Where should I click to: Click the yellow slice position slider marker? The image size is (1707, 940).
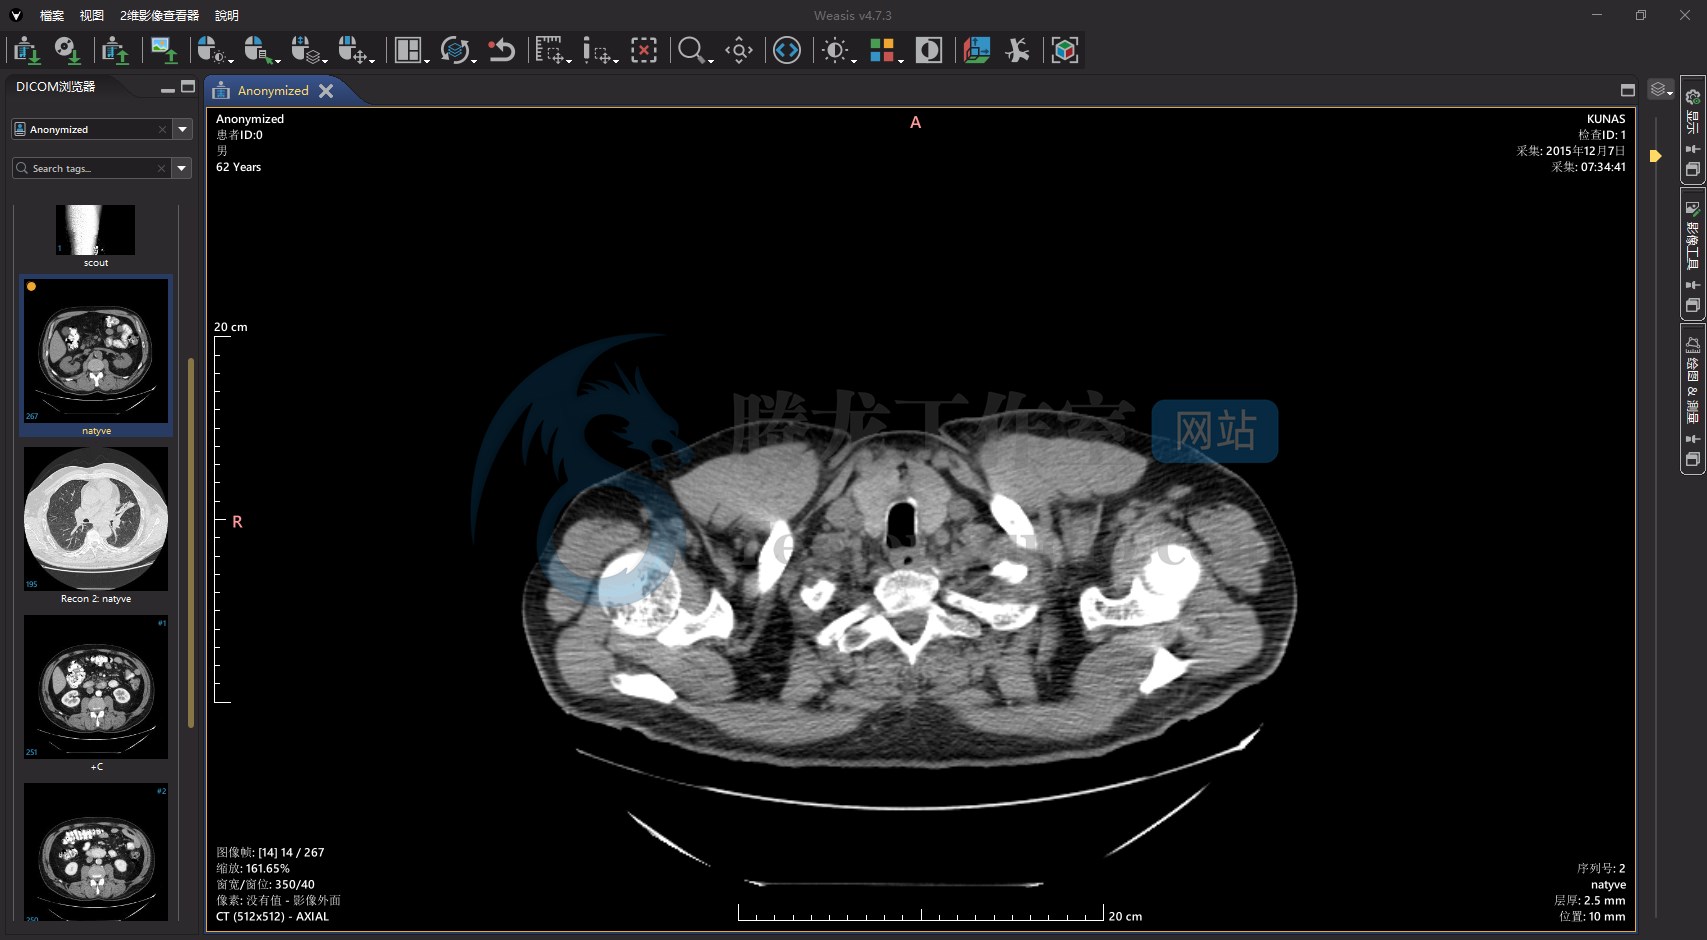pos(1656,156)
